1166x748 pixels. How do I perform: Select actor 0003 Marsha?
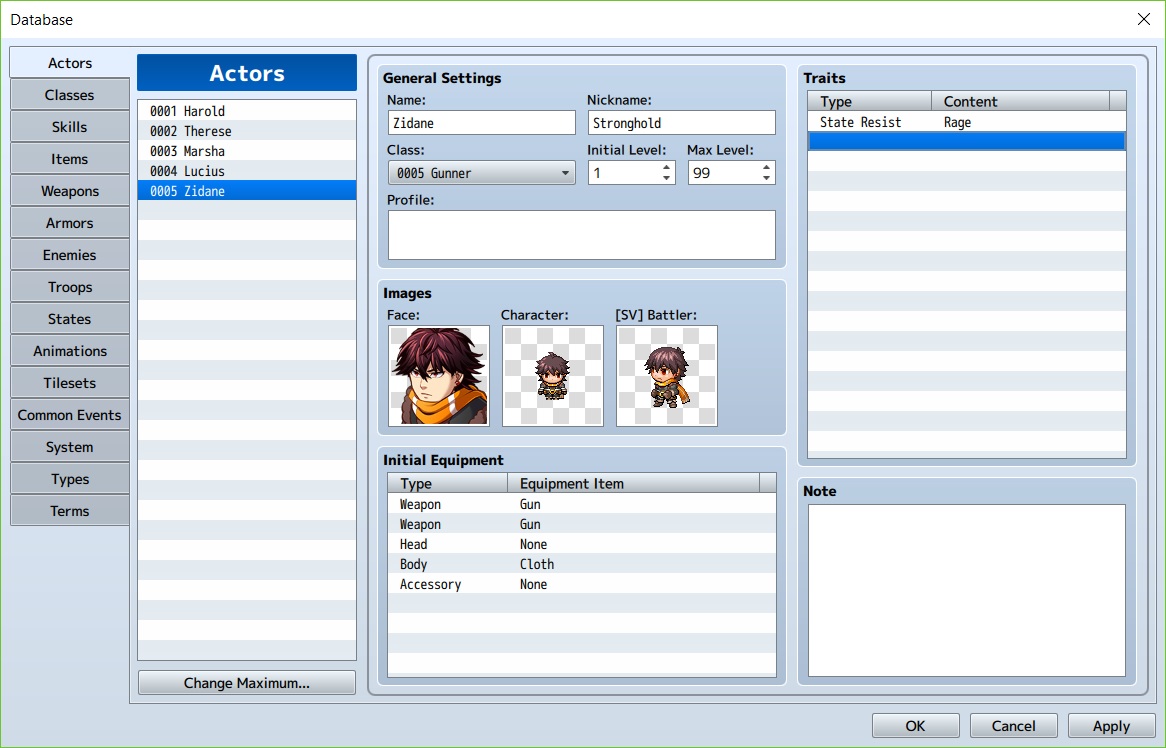246,151
